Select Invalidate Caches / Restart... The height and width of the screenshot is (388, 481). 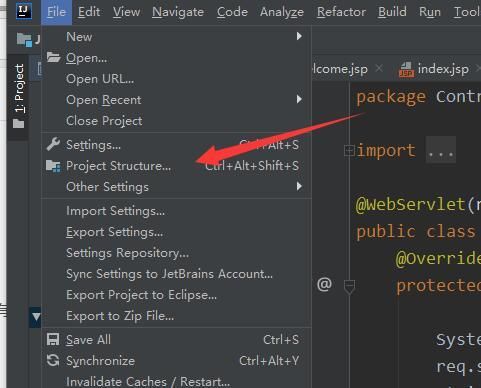[x=176, y=381]
